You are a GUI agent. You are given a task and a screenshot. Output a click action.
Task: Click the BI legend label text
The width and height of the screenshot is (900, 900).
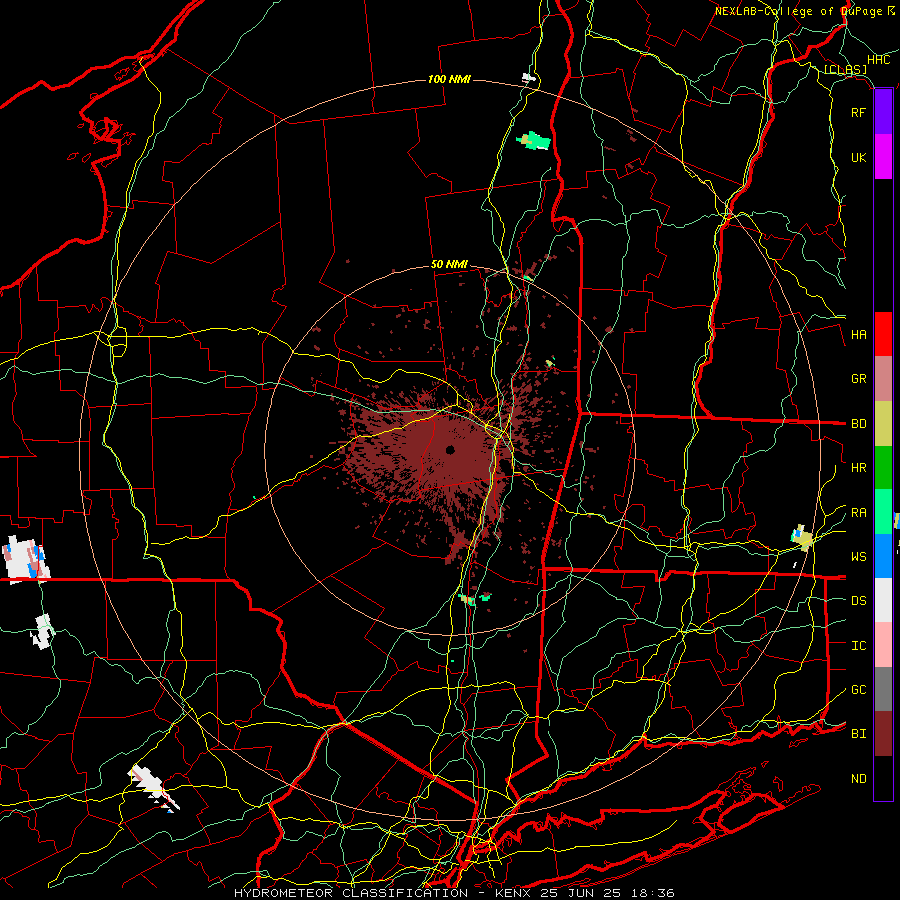click(x=858, y=734)
